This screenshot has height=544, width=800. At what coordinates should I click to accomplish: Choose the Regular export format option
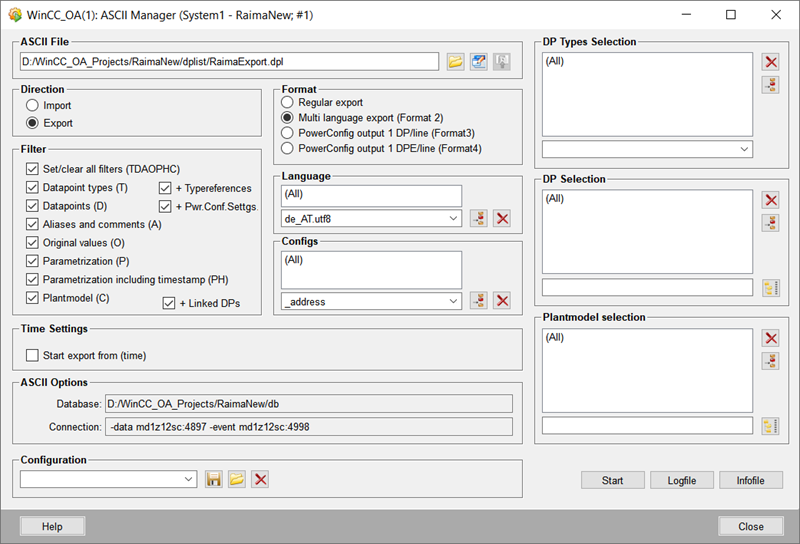[x=289, y=102]
